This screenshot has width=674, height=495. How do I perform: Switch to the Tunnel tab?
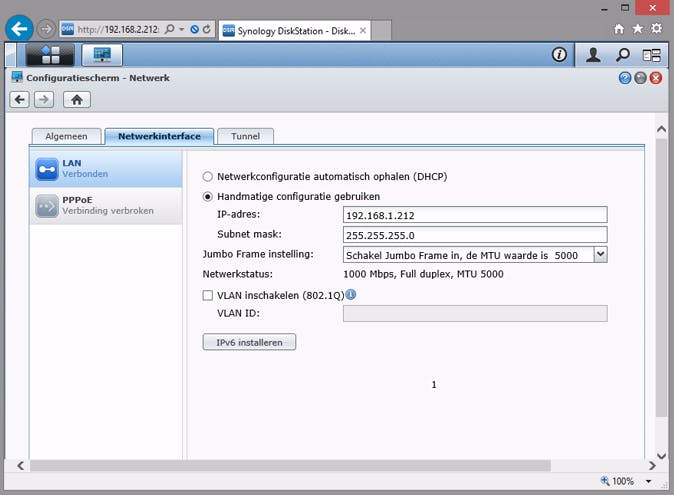tap(245, 136)
